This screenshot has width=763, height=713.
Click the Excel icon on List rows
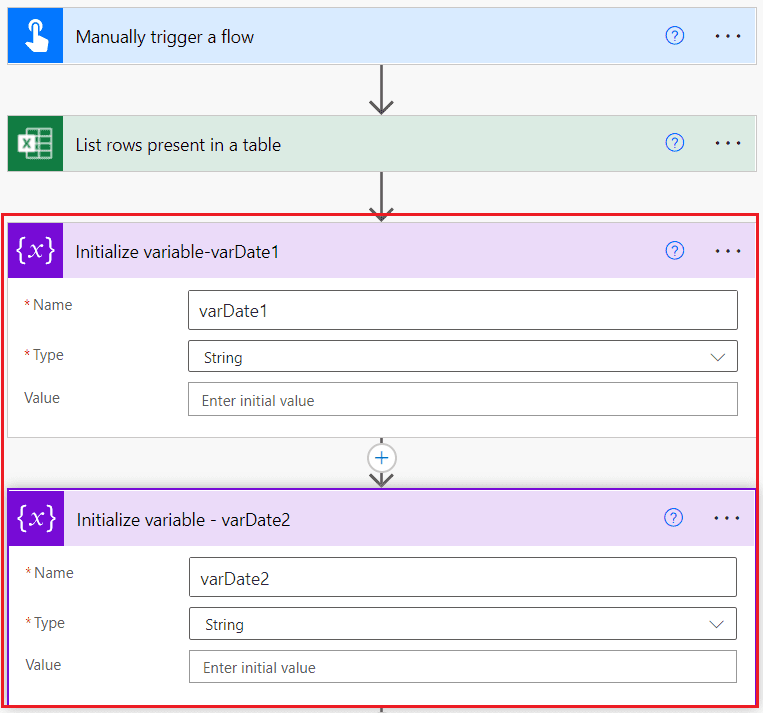click(x=36, y=144)
